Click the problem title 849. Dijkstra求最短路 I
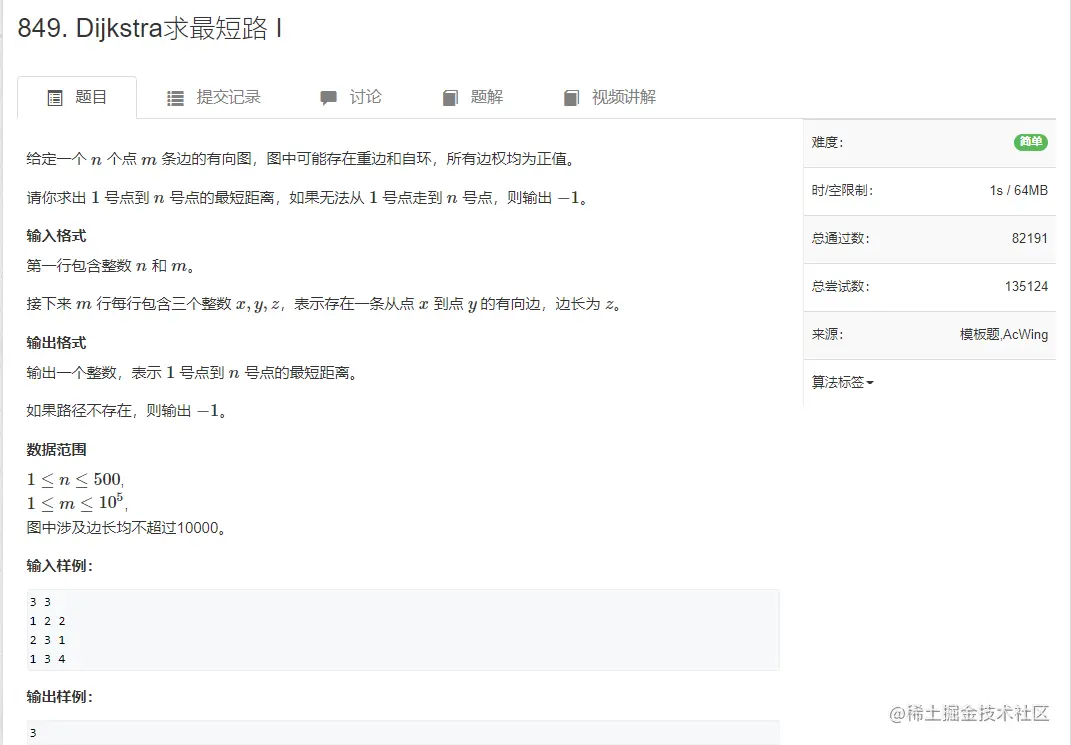Screen dimensions: 1071x745 pos(150,30)
